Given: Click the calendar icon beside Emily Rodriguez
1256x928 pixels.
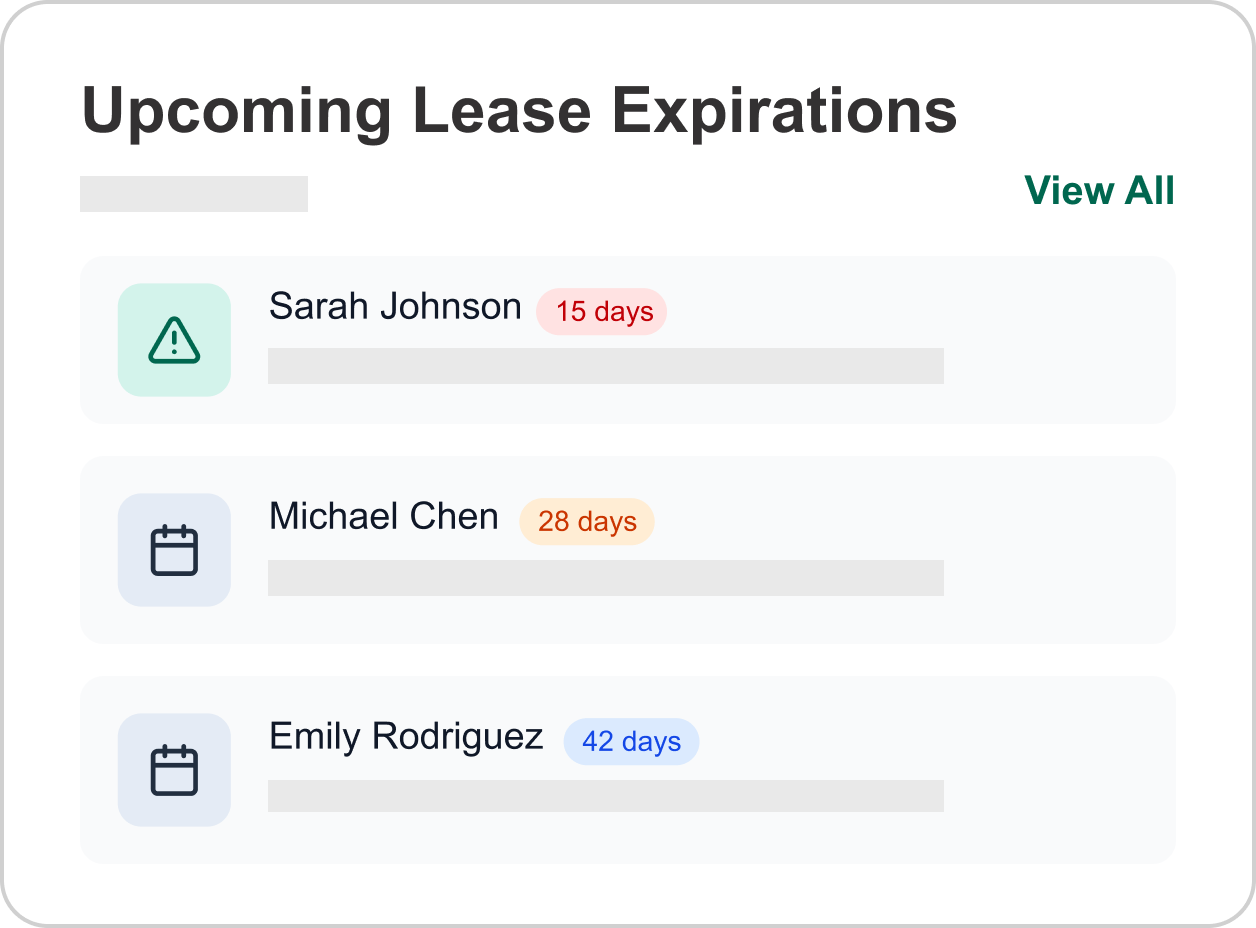Looking at the screenshot, I should (174, 770).
